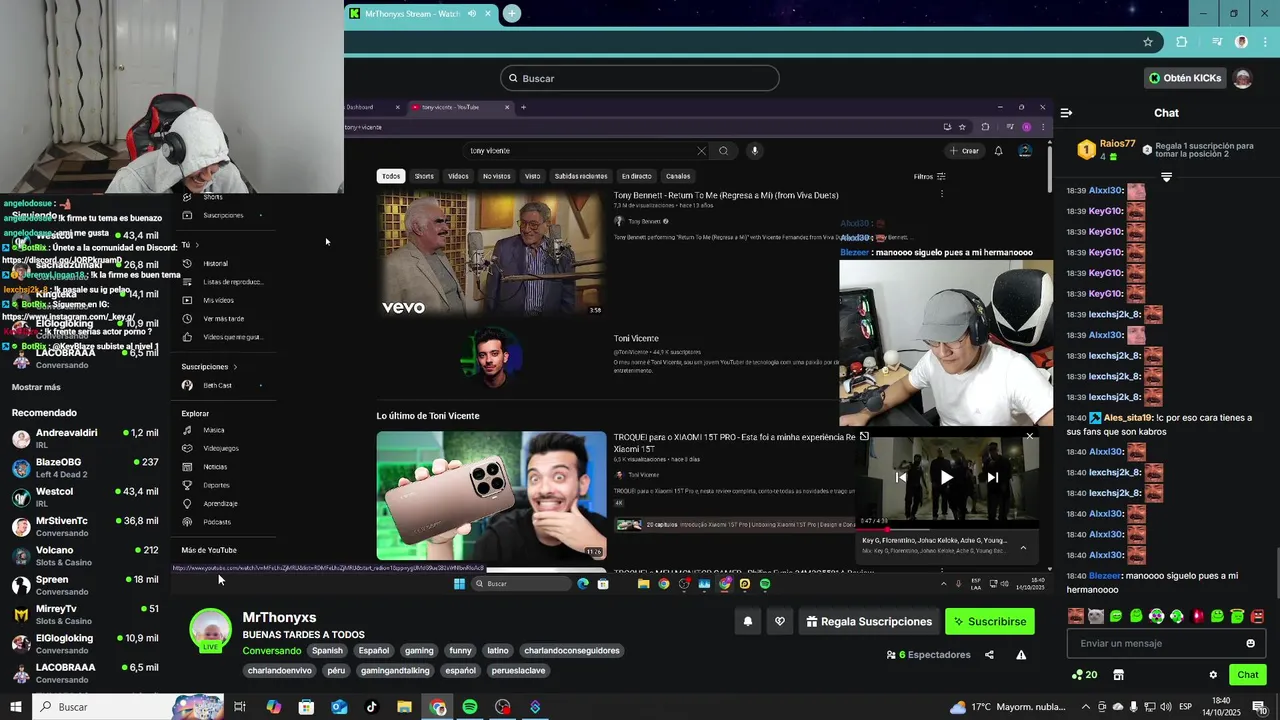Open Tony Bennett Vevo video thumbnail

point(491,254)
